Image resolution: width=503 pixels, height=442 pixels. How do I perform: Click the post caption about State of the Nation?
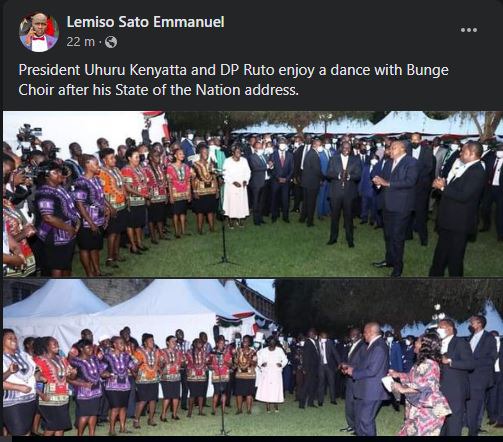point(233,80)
